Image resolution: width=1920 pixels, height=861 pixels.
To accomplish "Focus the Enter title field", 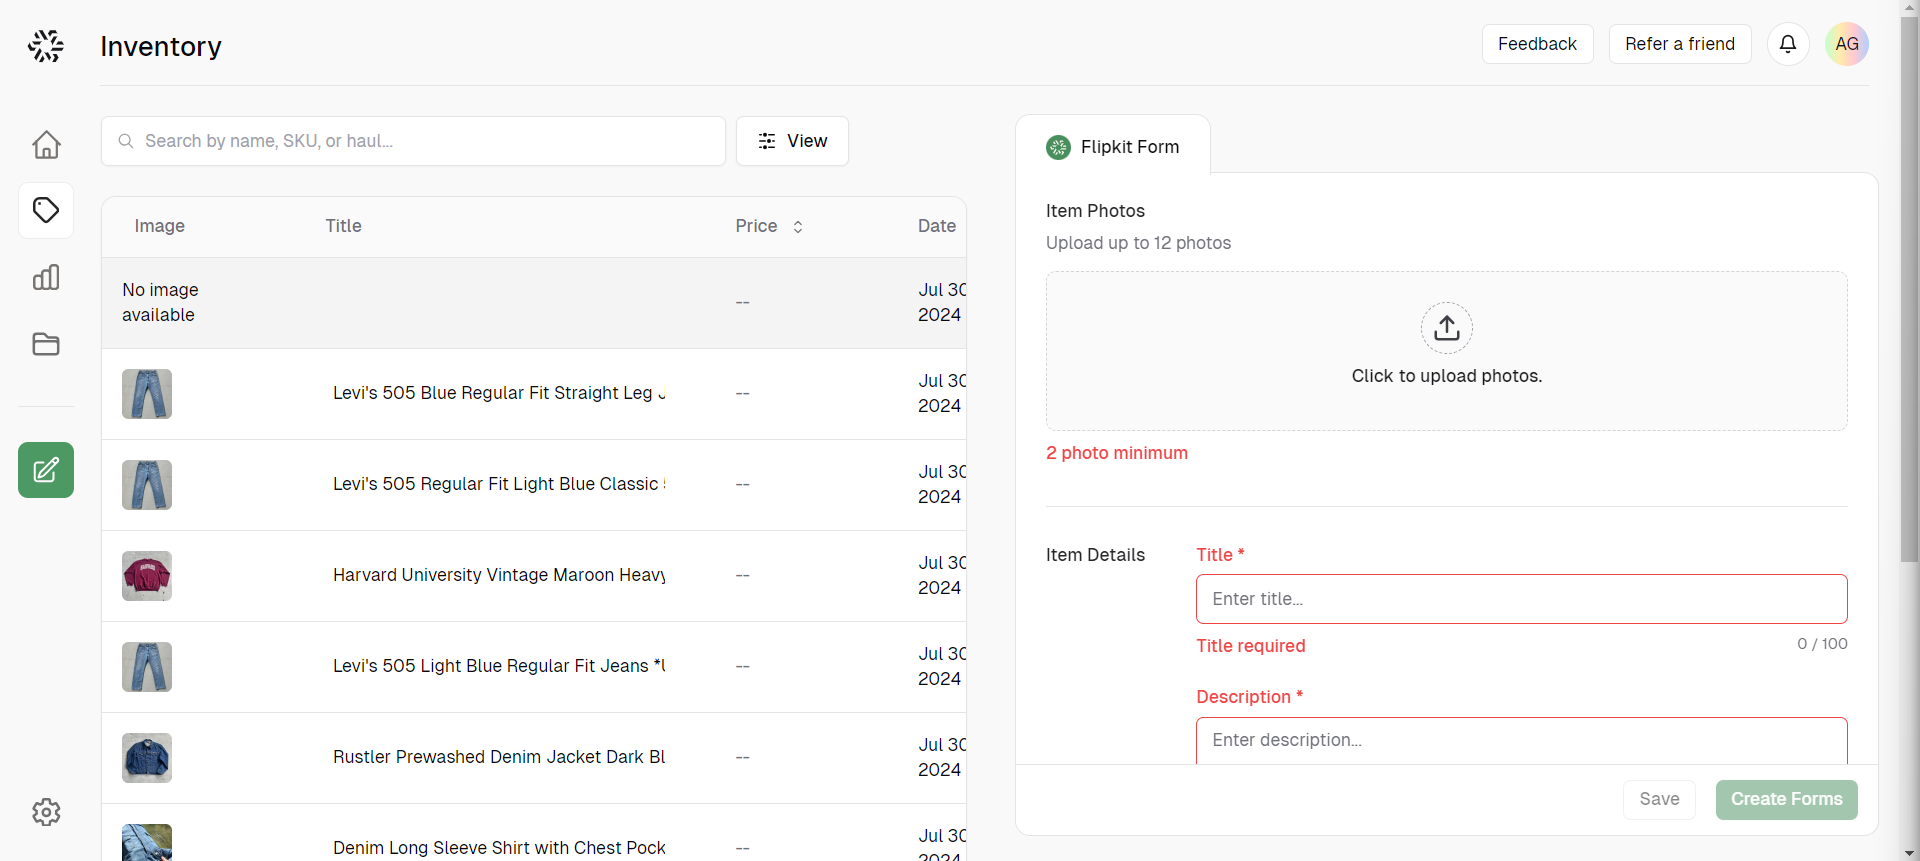I will pos(1522,599).
